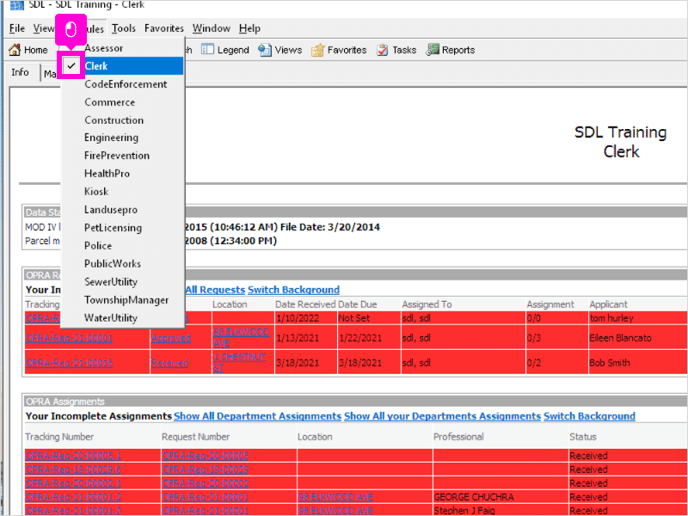
Task: Open tracking number OPRA-Req-19-00029.6
Action: pyautogui.click(x=73, y=470)
